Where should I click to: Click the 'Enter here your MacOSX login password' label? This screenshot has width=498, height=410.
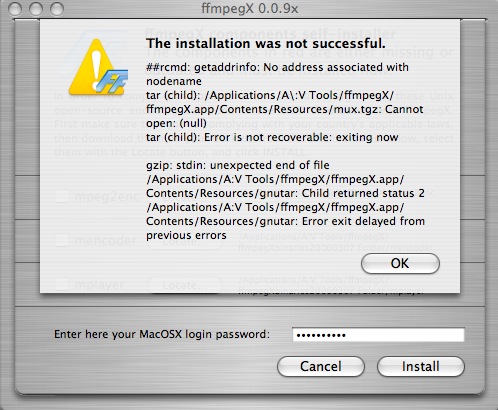point(162,334)
